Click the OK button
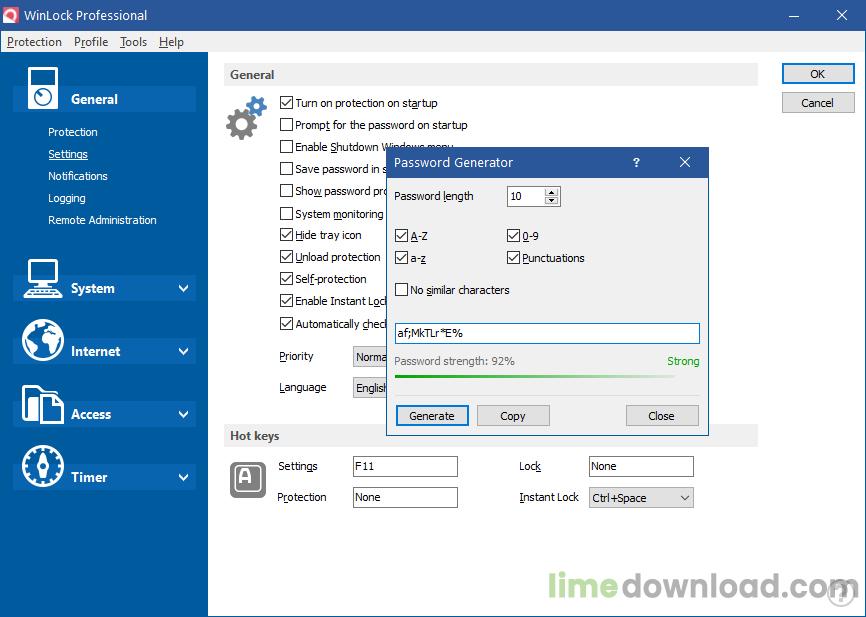Screen dimensions: 866x617 818,74
